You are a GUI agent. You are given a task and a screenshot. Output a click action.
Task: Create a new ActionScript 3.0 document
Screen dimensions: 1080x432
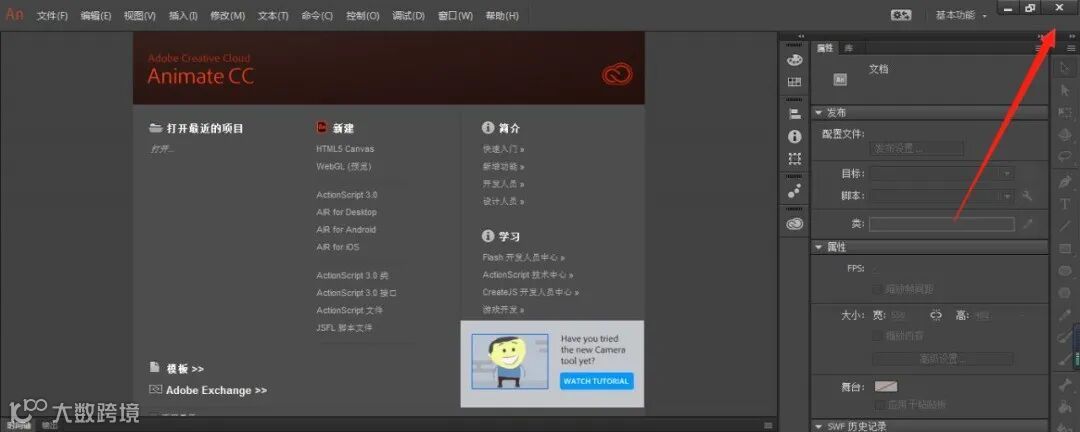coord(346,195)
